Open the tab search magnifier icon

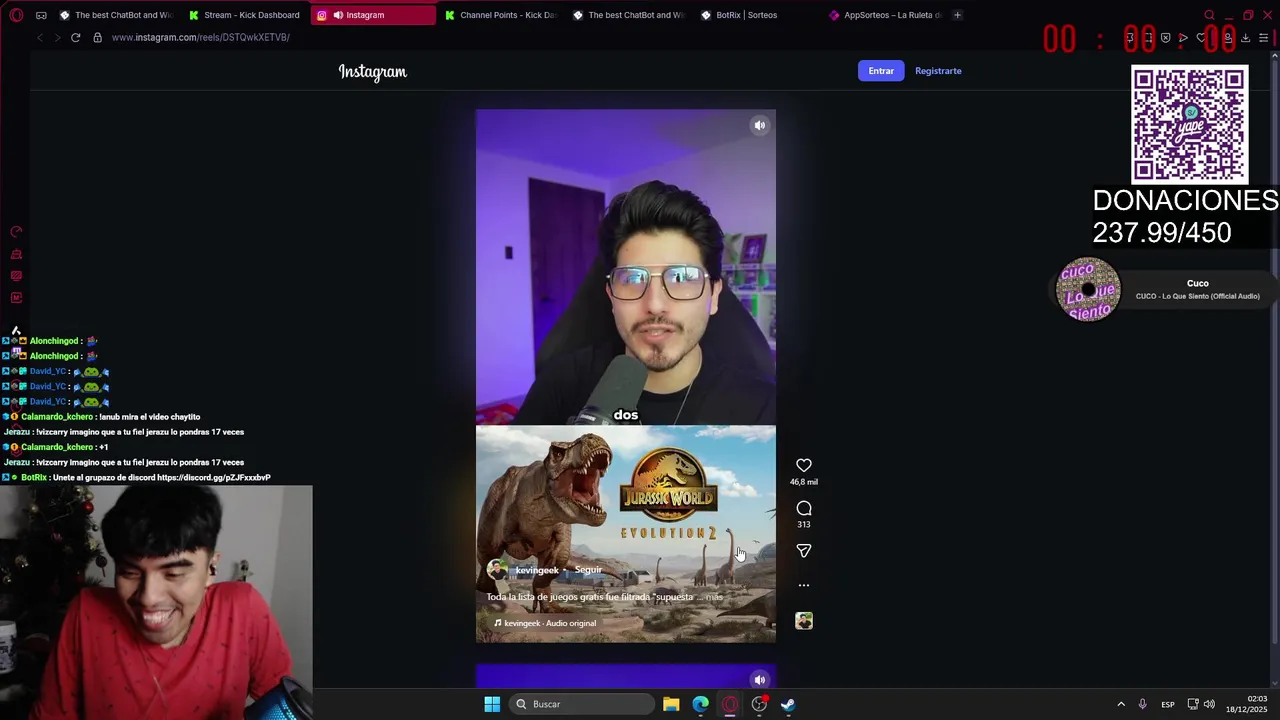click(1209, 15)
